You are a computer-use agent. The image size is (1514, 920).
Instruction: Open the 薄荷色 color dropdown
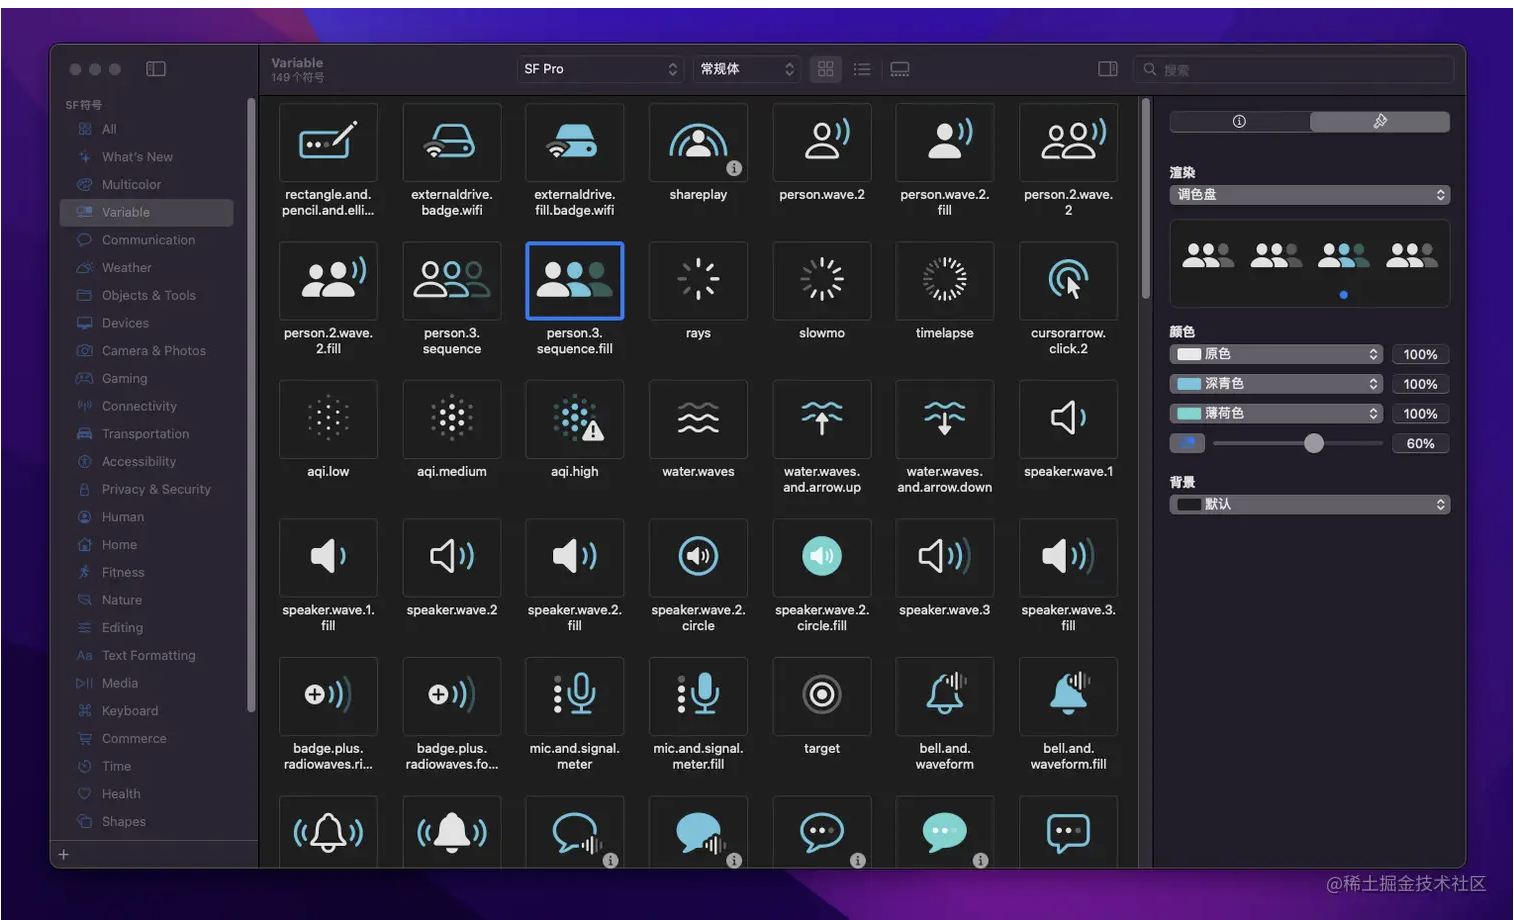pyautogui.click(x=1277, y=413)
